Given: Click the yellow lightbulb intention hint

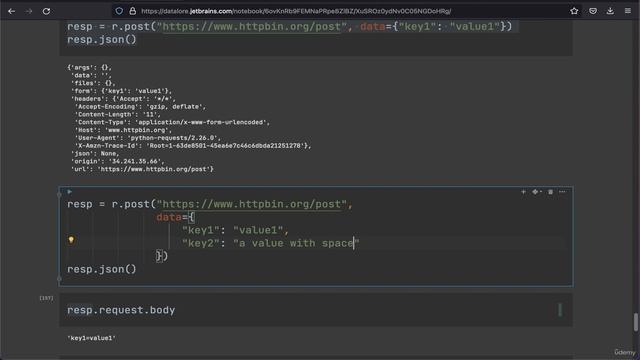Looking at the screenshot, I should pyautogui.click(x=71, y=240).
